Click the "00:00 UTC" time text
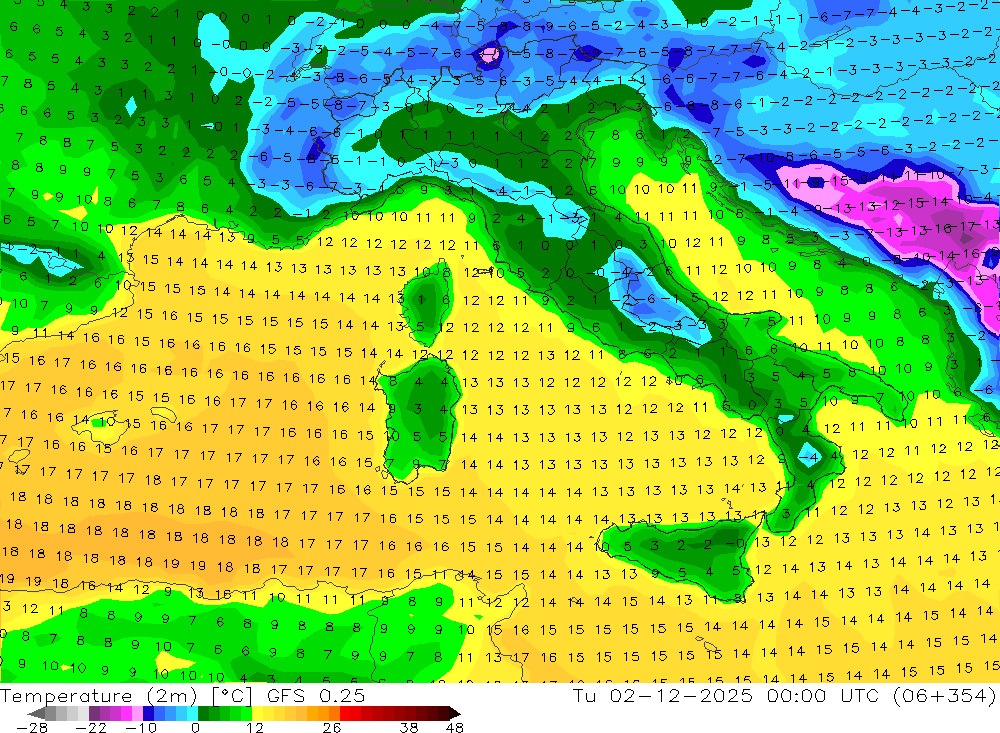 823,695
